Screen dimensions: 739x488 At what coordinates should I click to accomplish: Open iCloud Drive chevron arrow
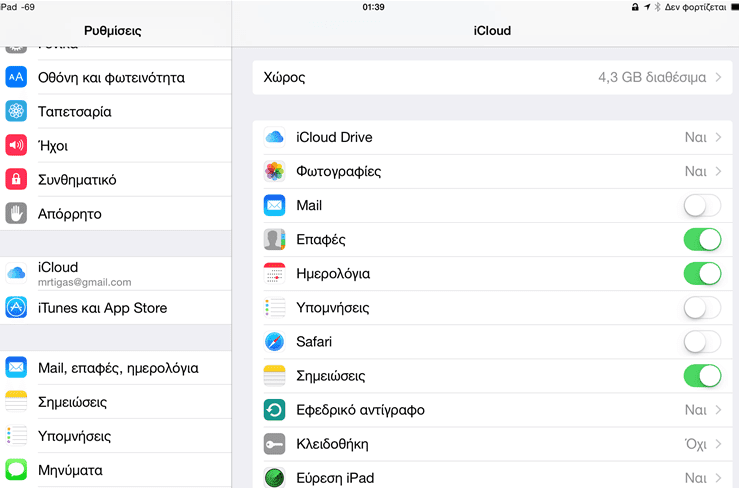tap(718, 137)
